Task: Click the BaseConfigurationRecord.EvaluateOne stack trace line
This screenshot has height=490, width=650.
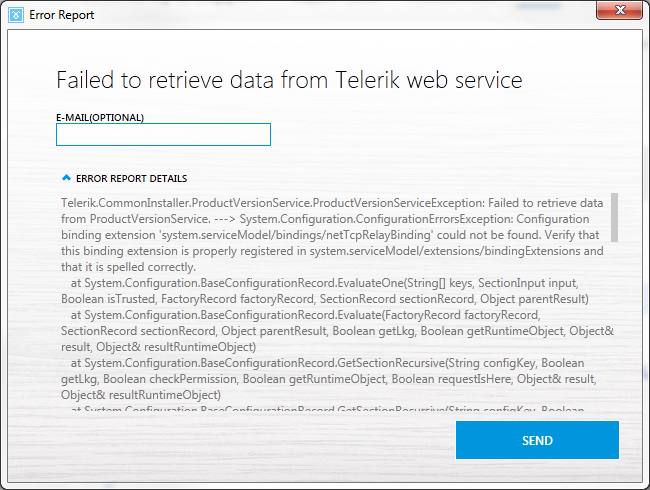Action: point(335,283)
